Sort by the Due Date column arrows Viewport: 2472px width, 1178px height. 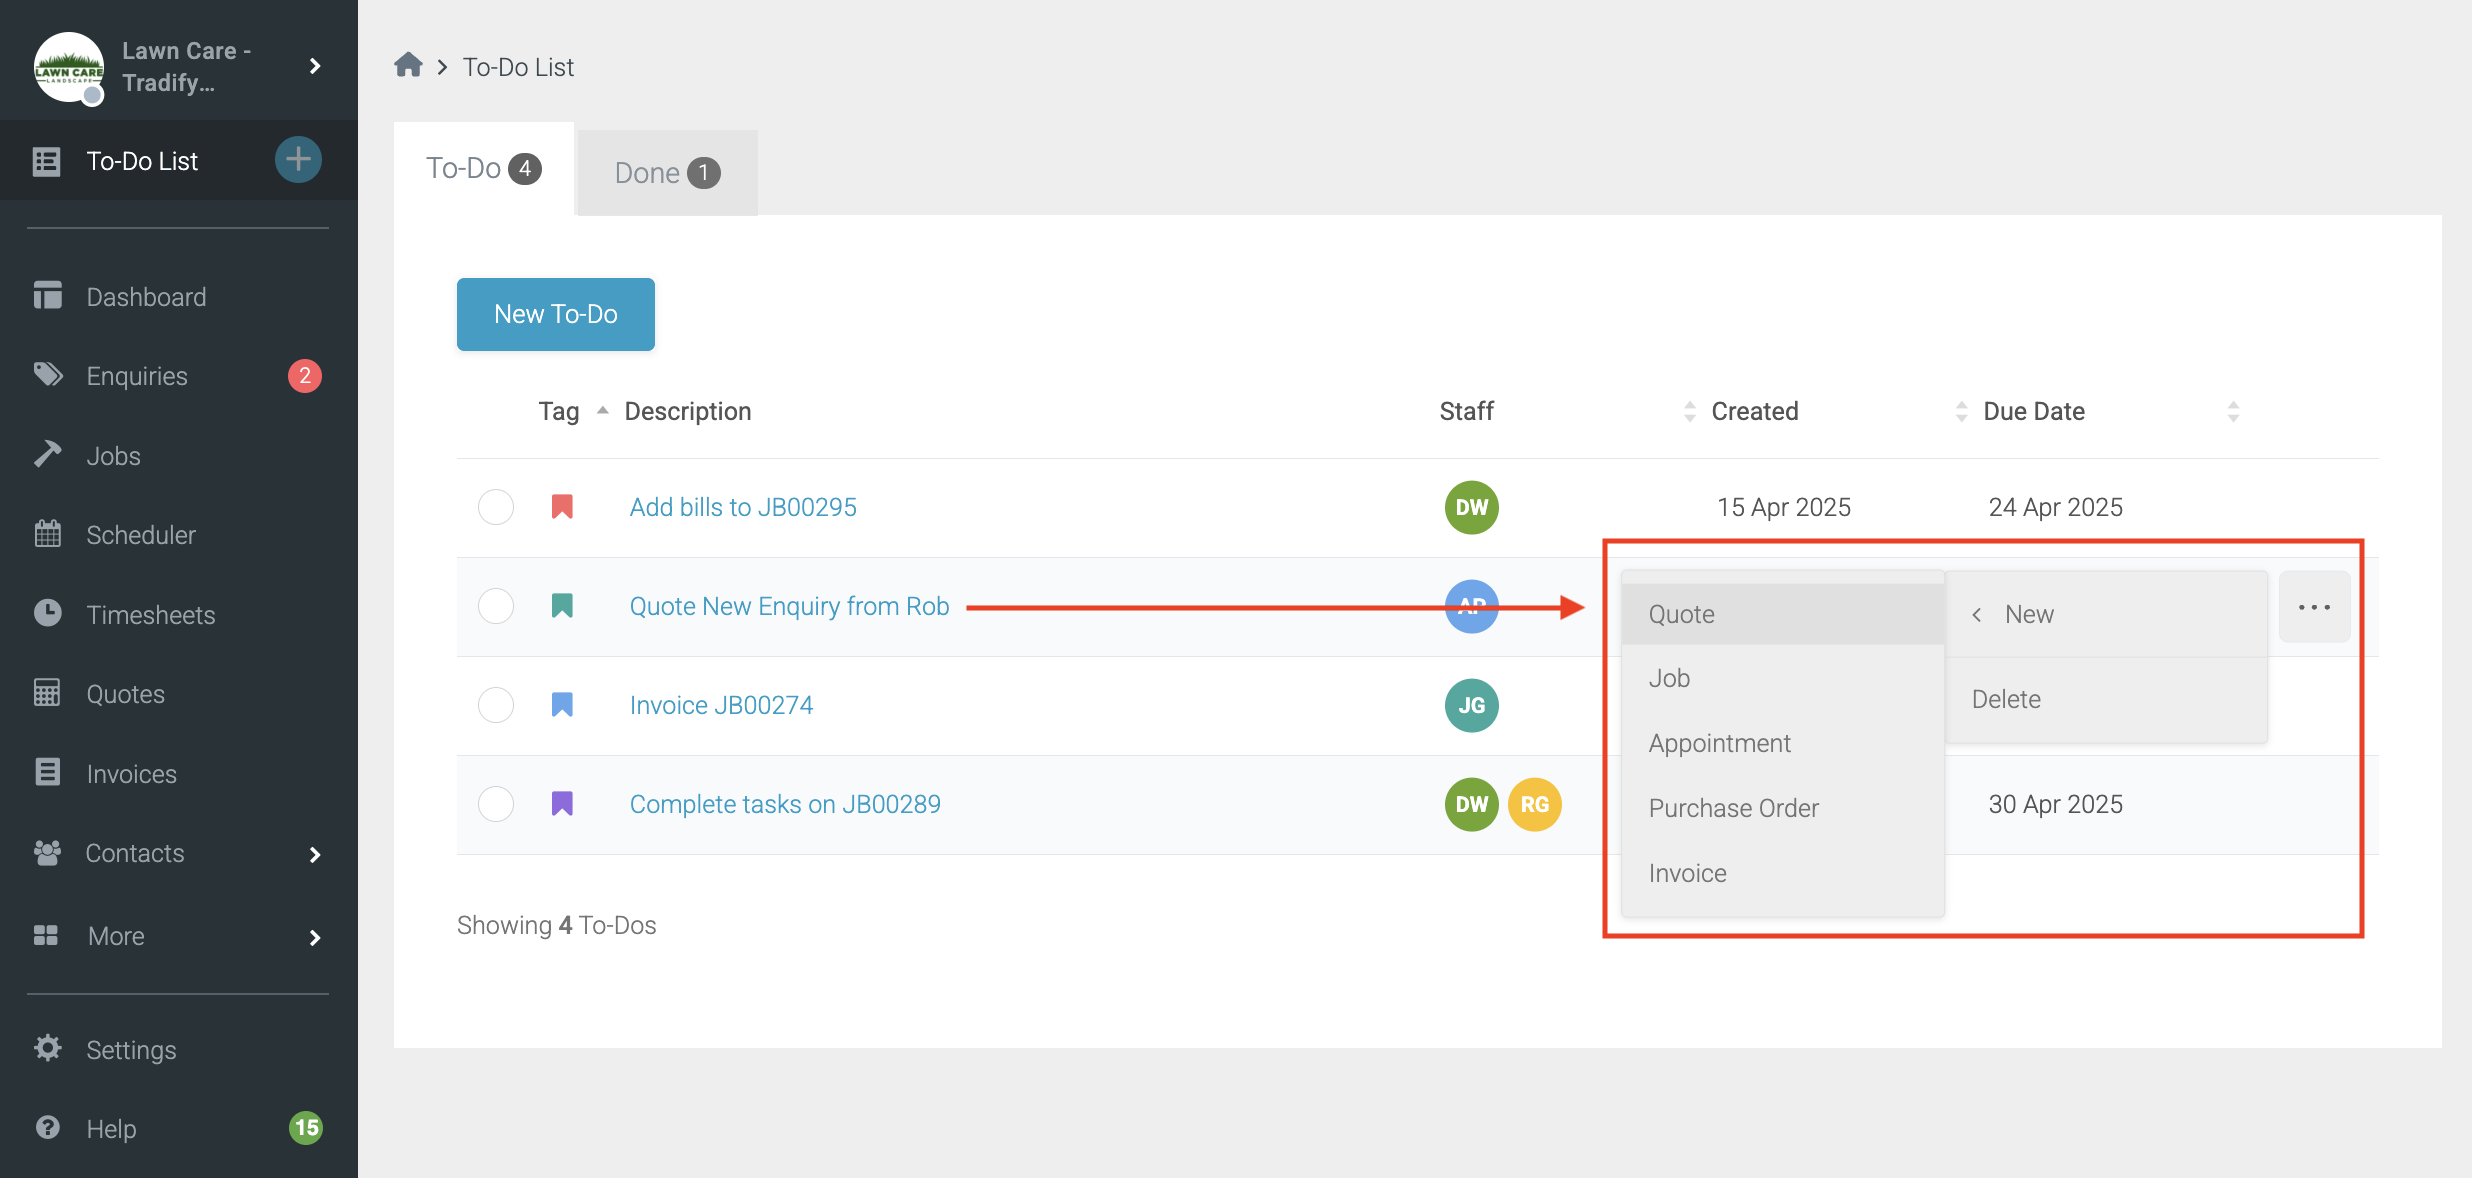pos(2234,411)
